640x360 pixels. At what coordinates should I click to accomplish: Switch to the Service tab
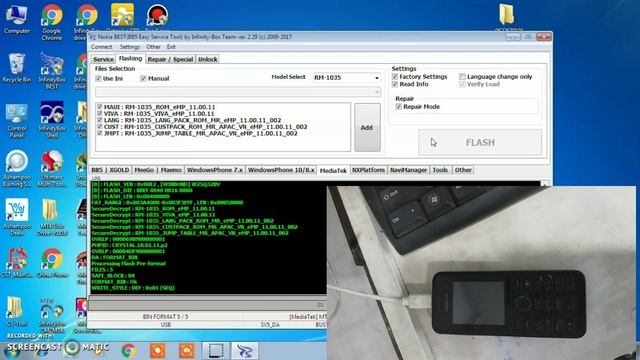(103, 59)
